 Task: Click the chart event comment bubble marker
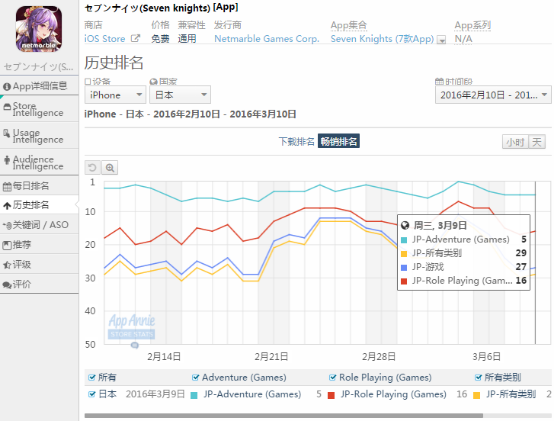click(x=135, y=345)
